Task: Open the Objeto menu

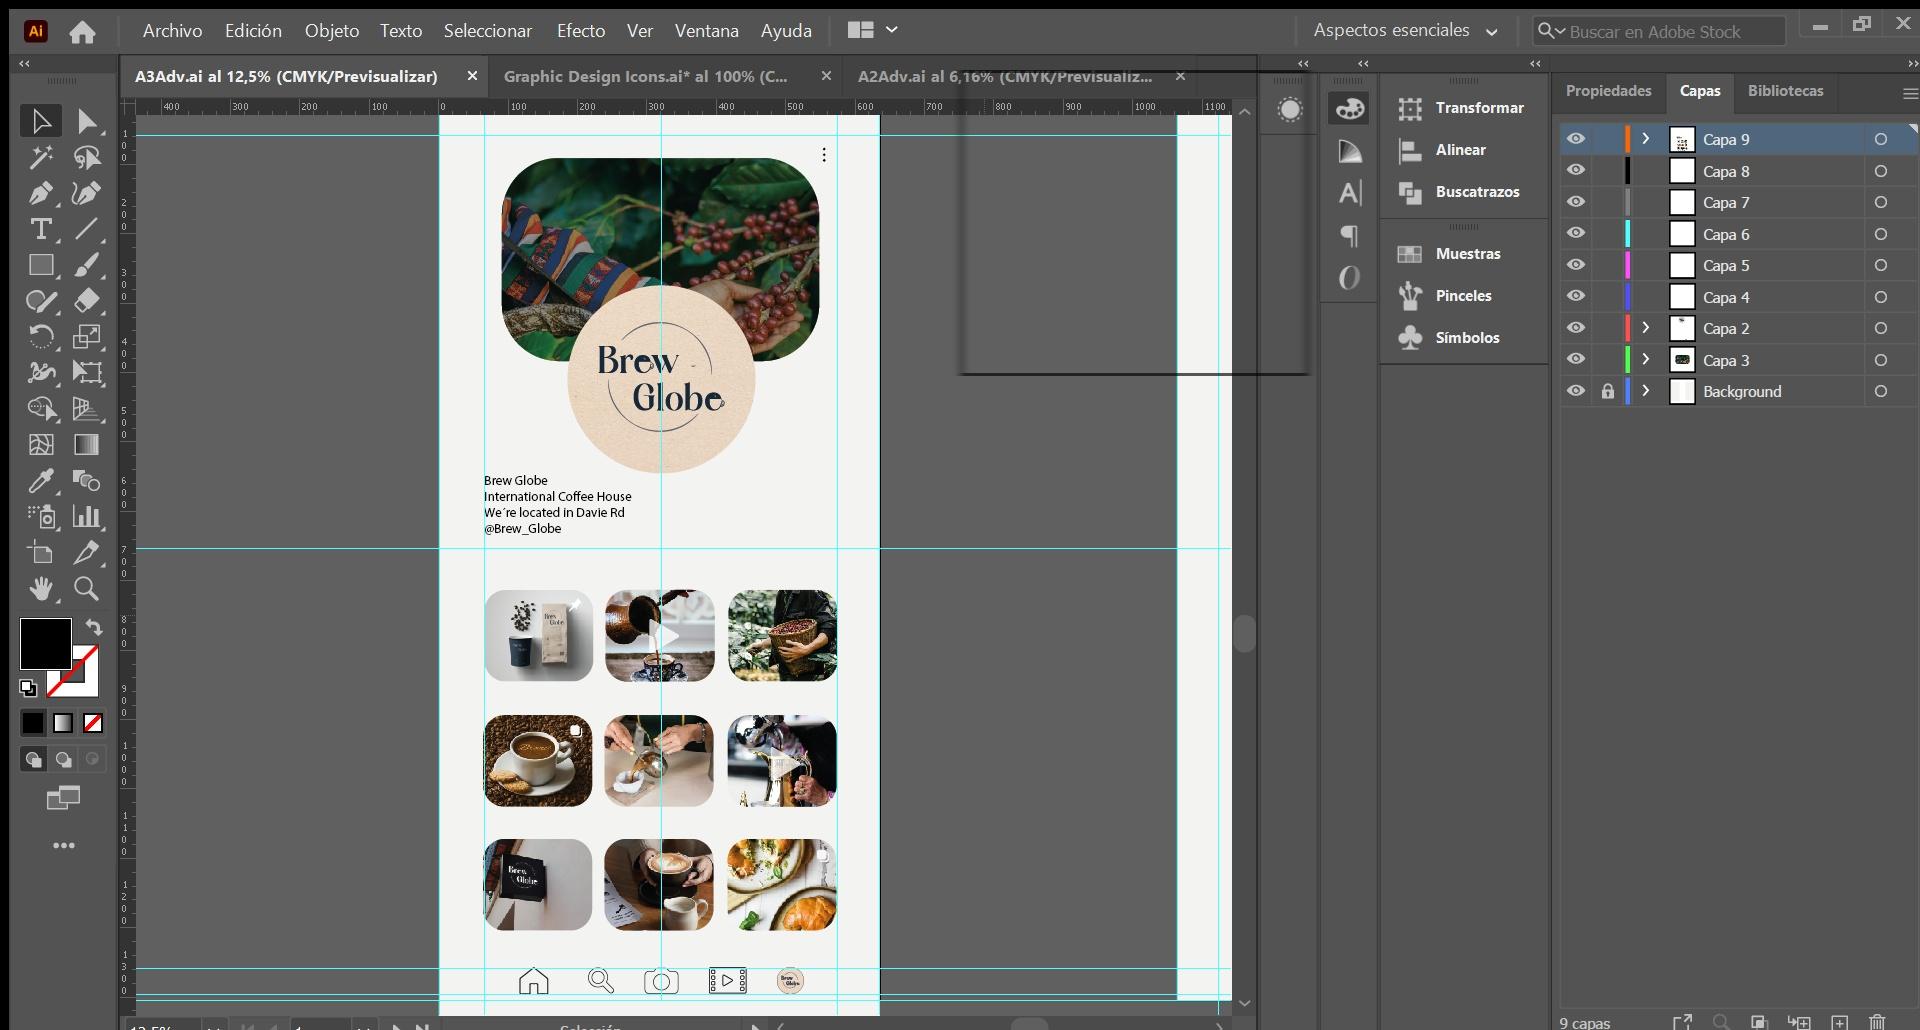Action: (x=332, y=31)
